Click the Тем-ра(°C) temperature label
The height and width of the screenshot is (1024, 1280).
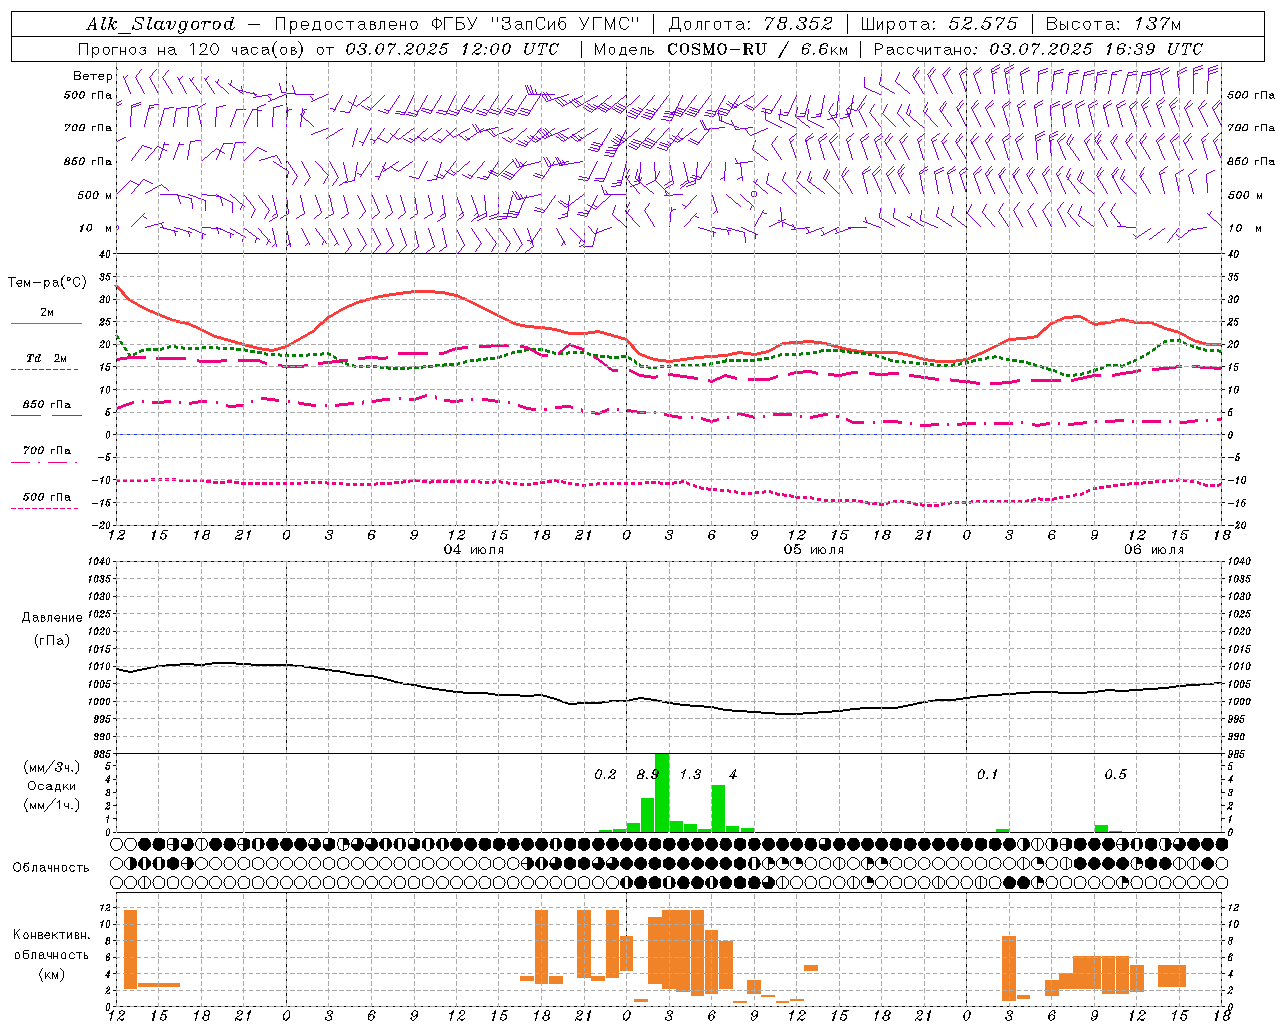tap(47, 283)
